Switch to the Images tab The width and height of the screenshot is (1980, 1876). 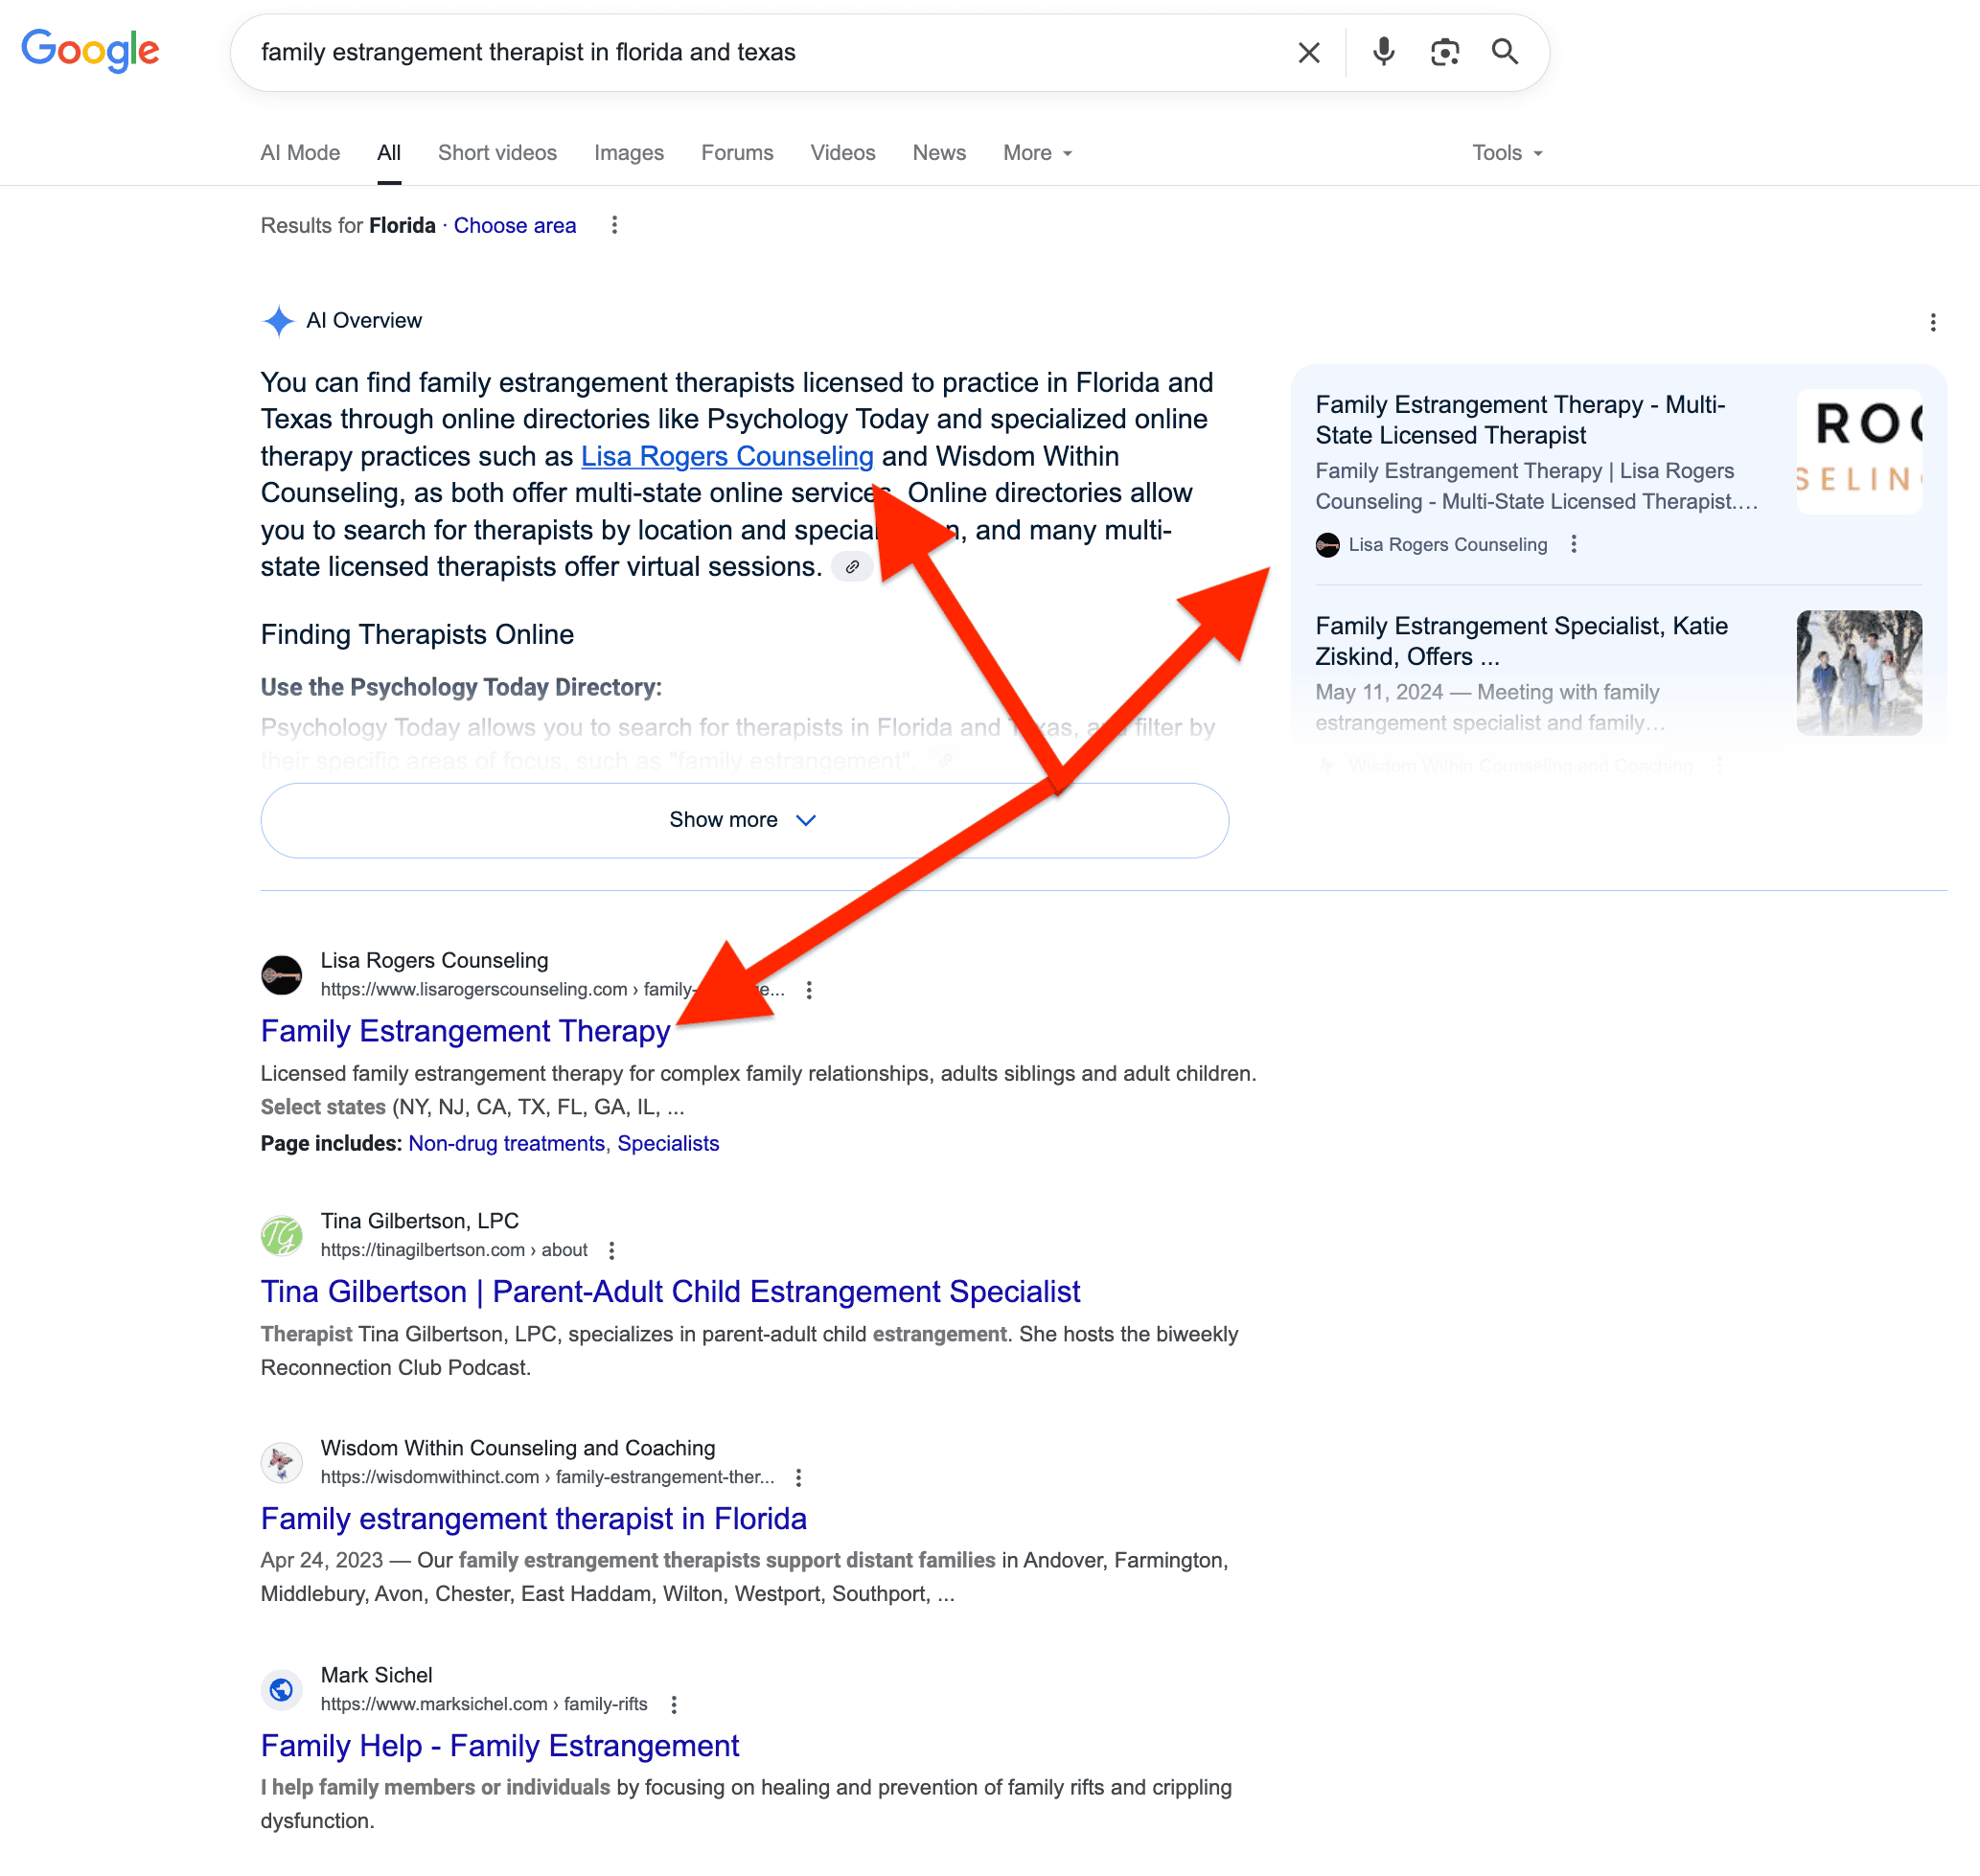tap(628, 153)
